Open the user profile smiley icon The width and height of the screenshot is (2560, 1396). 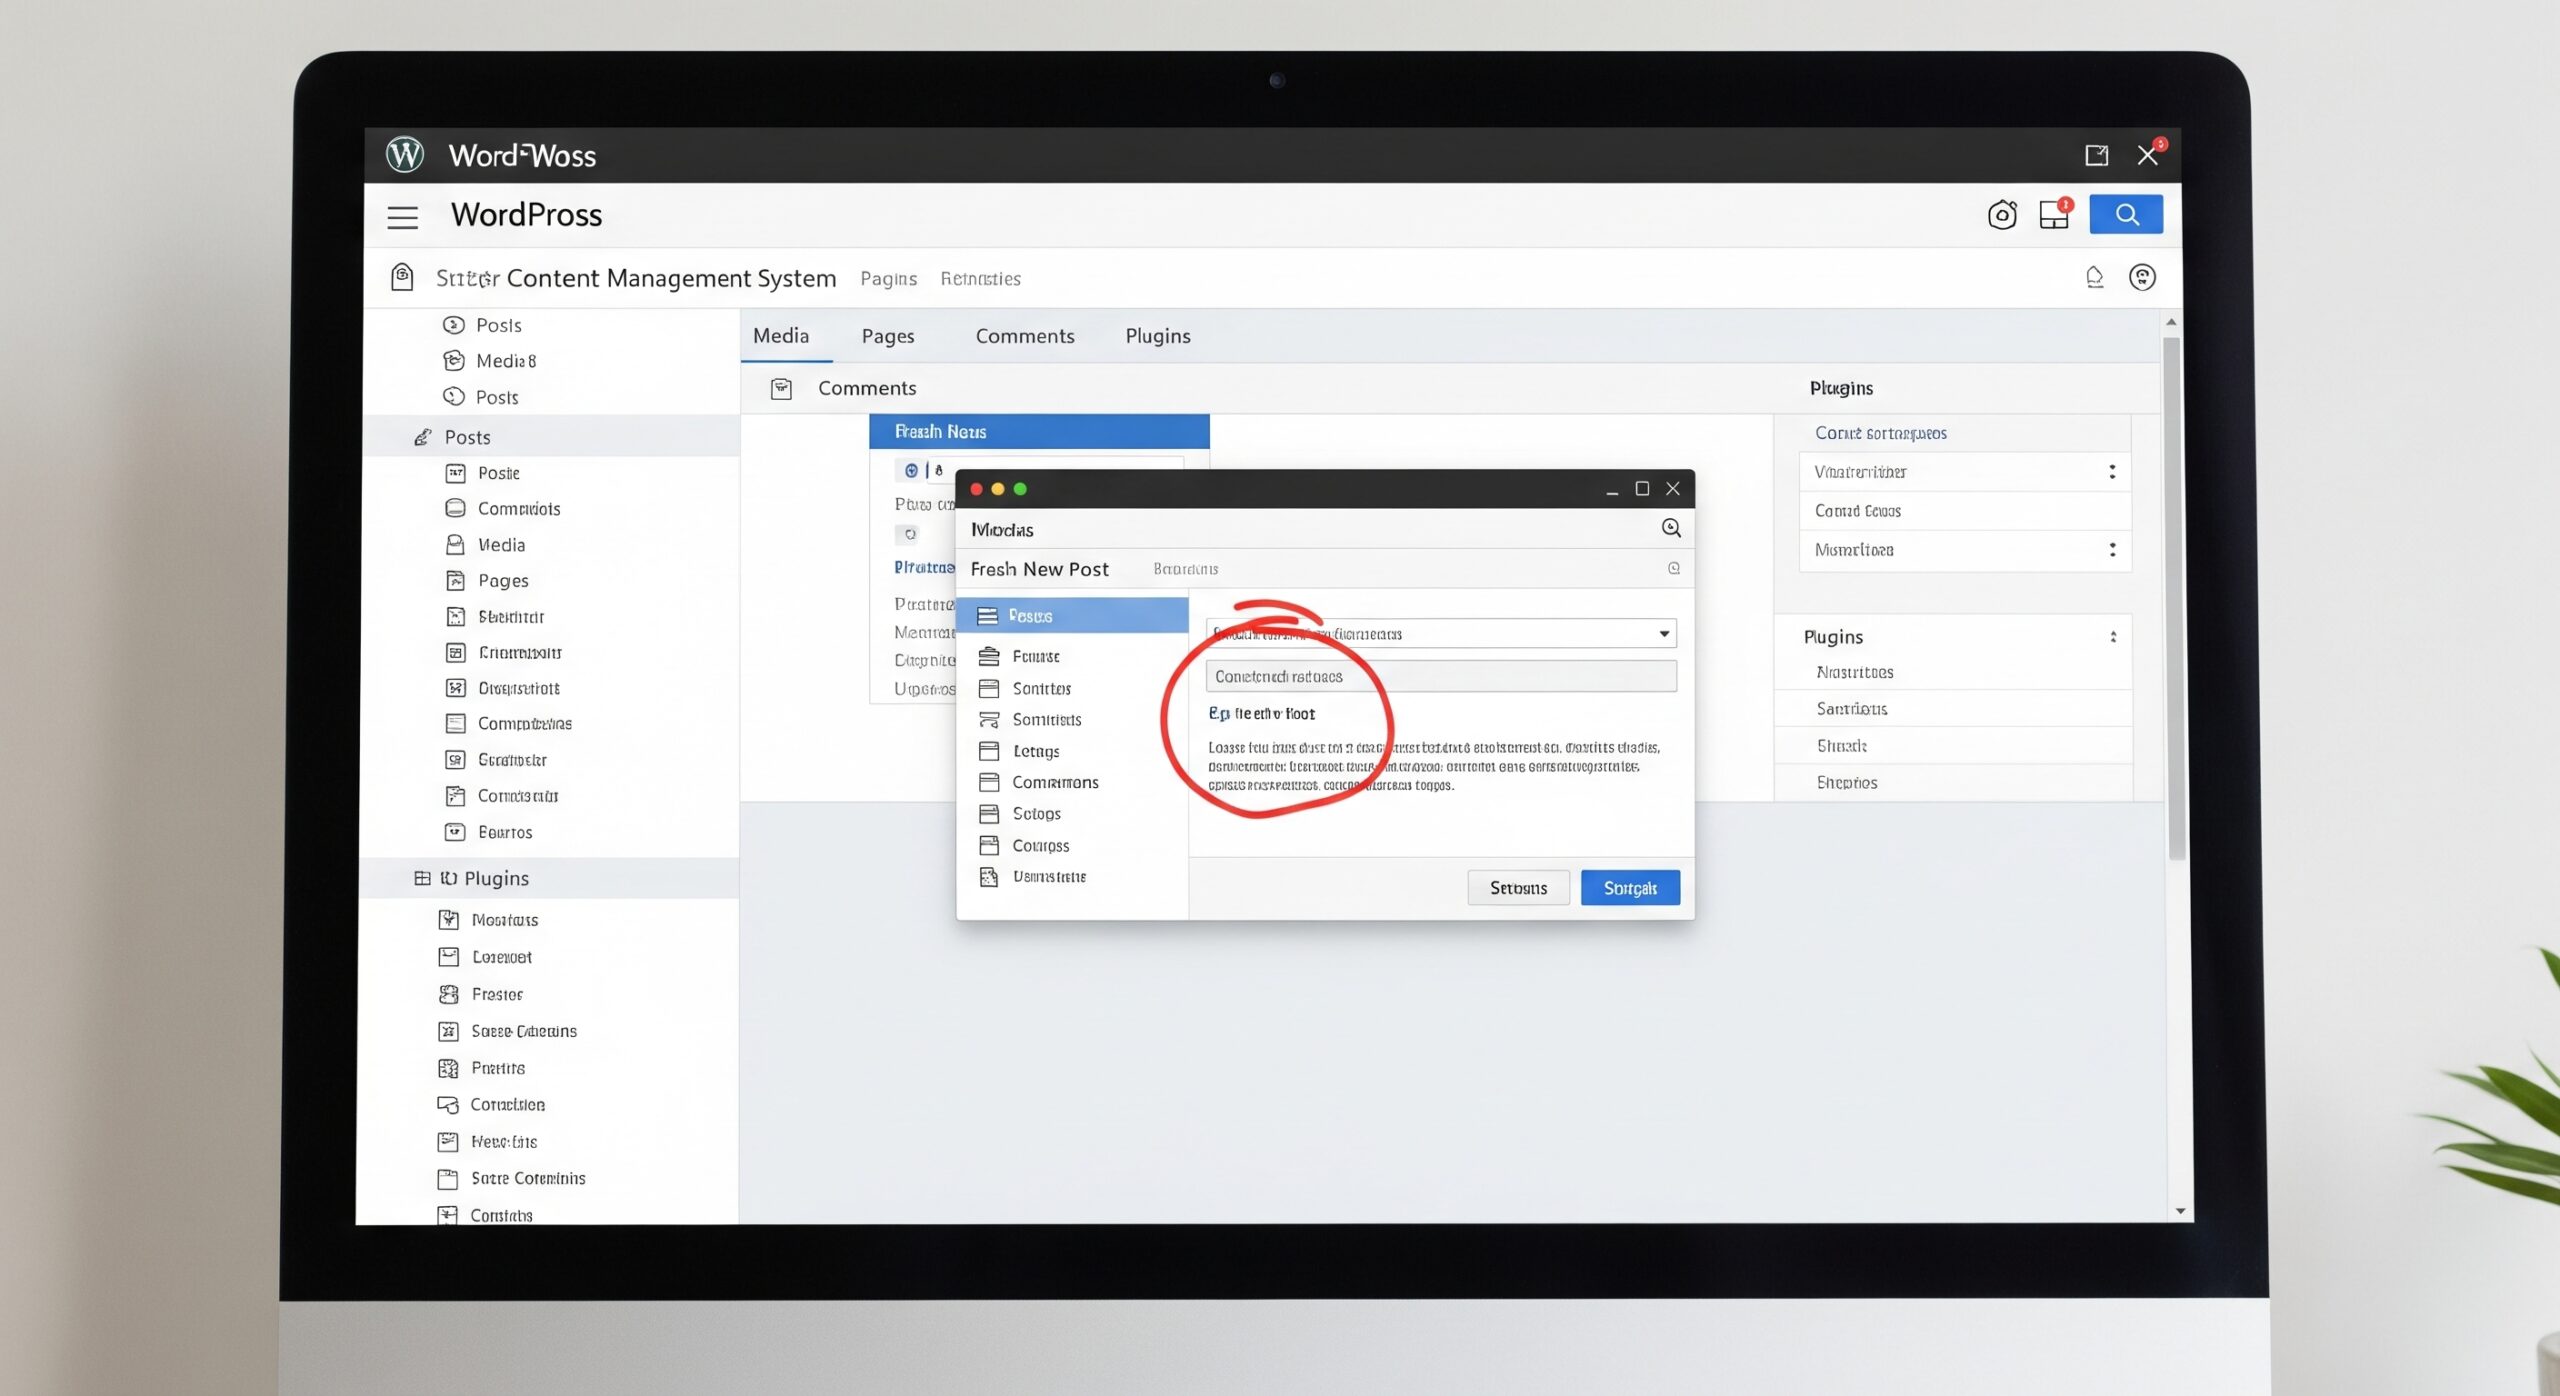point(2142,277)
